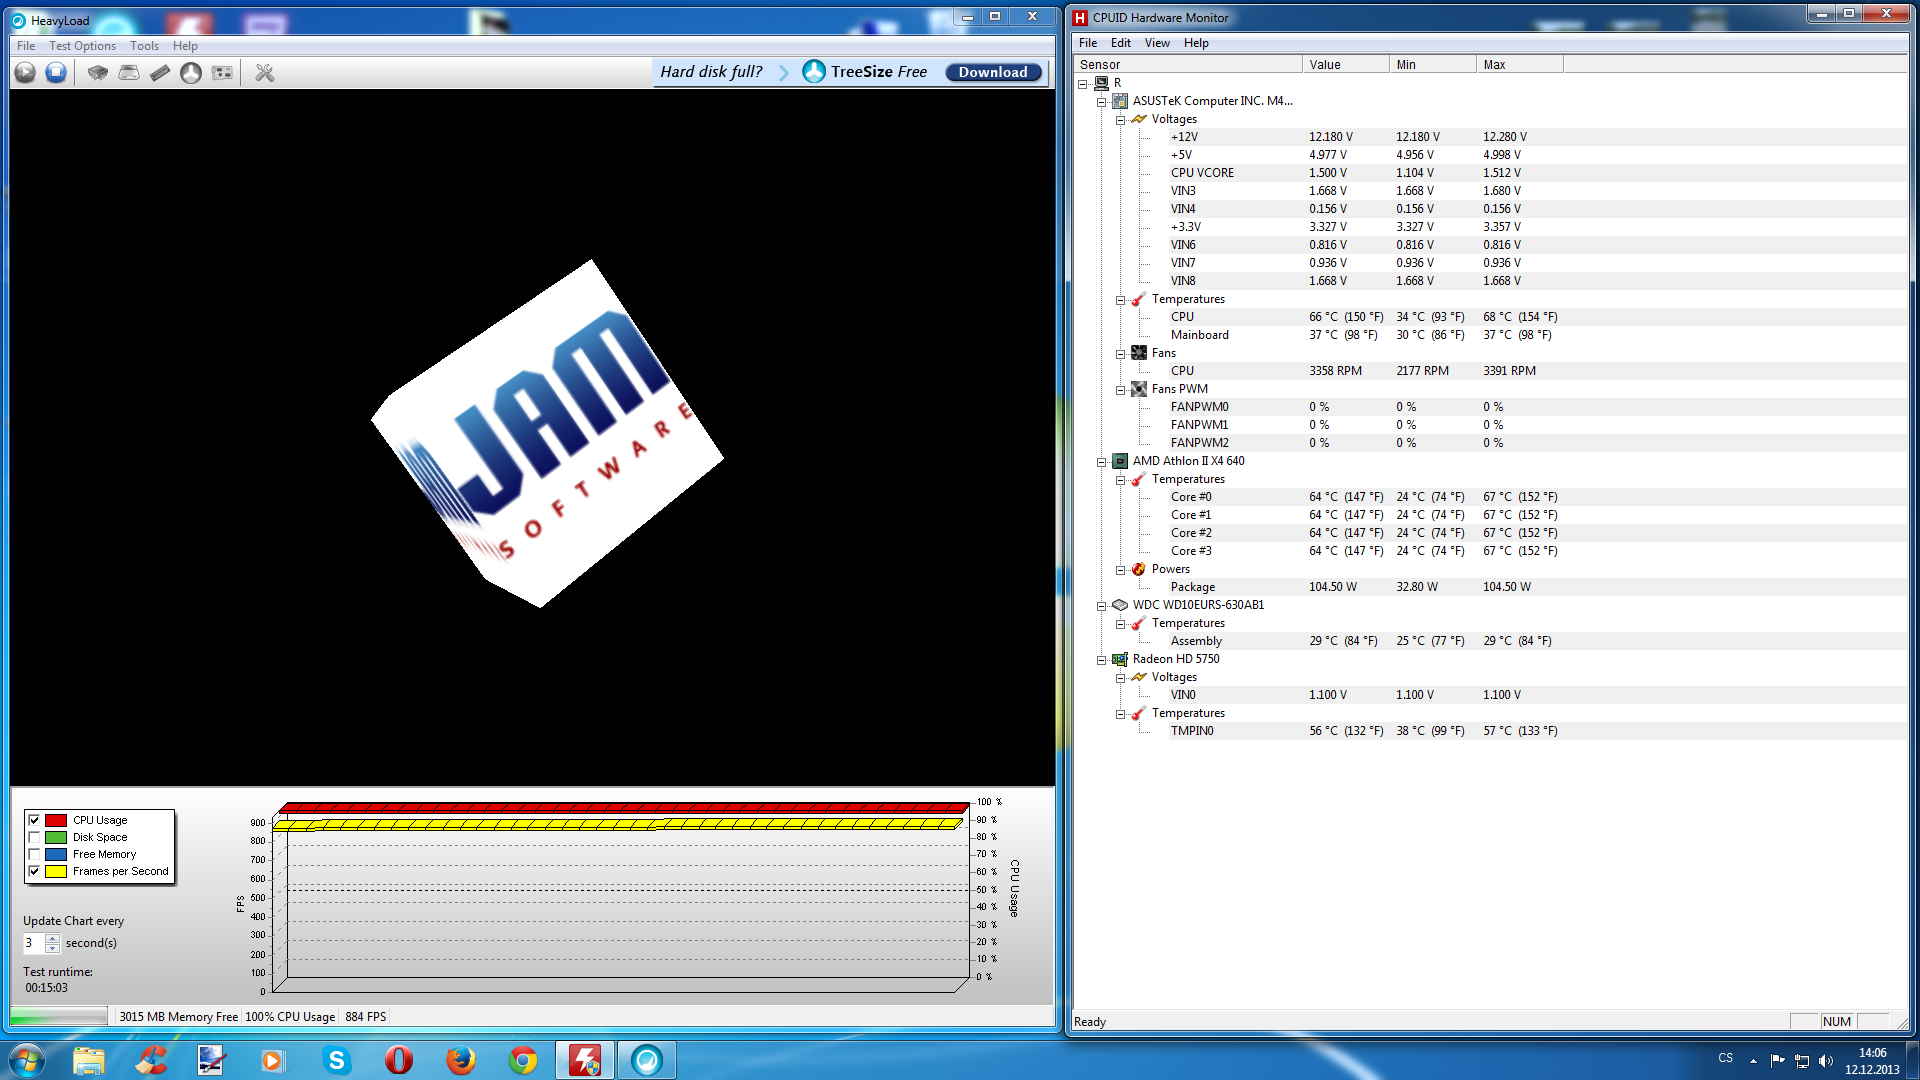
Task: Open the View menu in HWMonitor
Action: (1157, 43)
